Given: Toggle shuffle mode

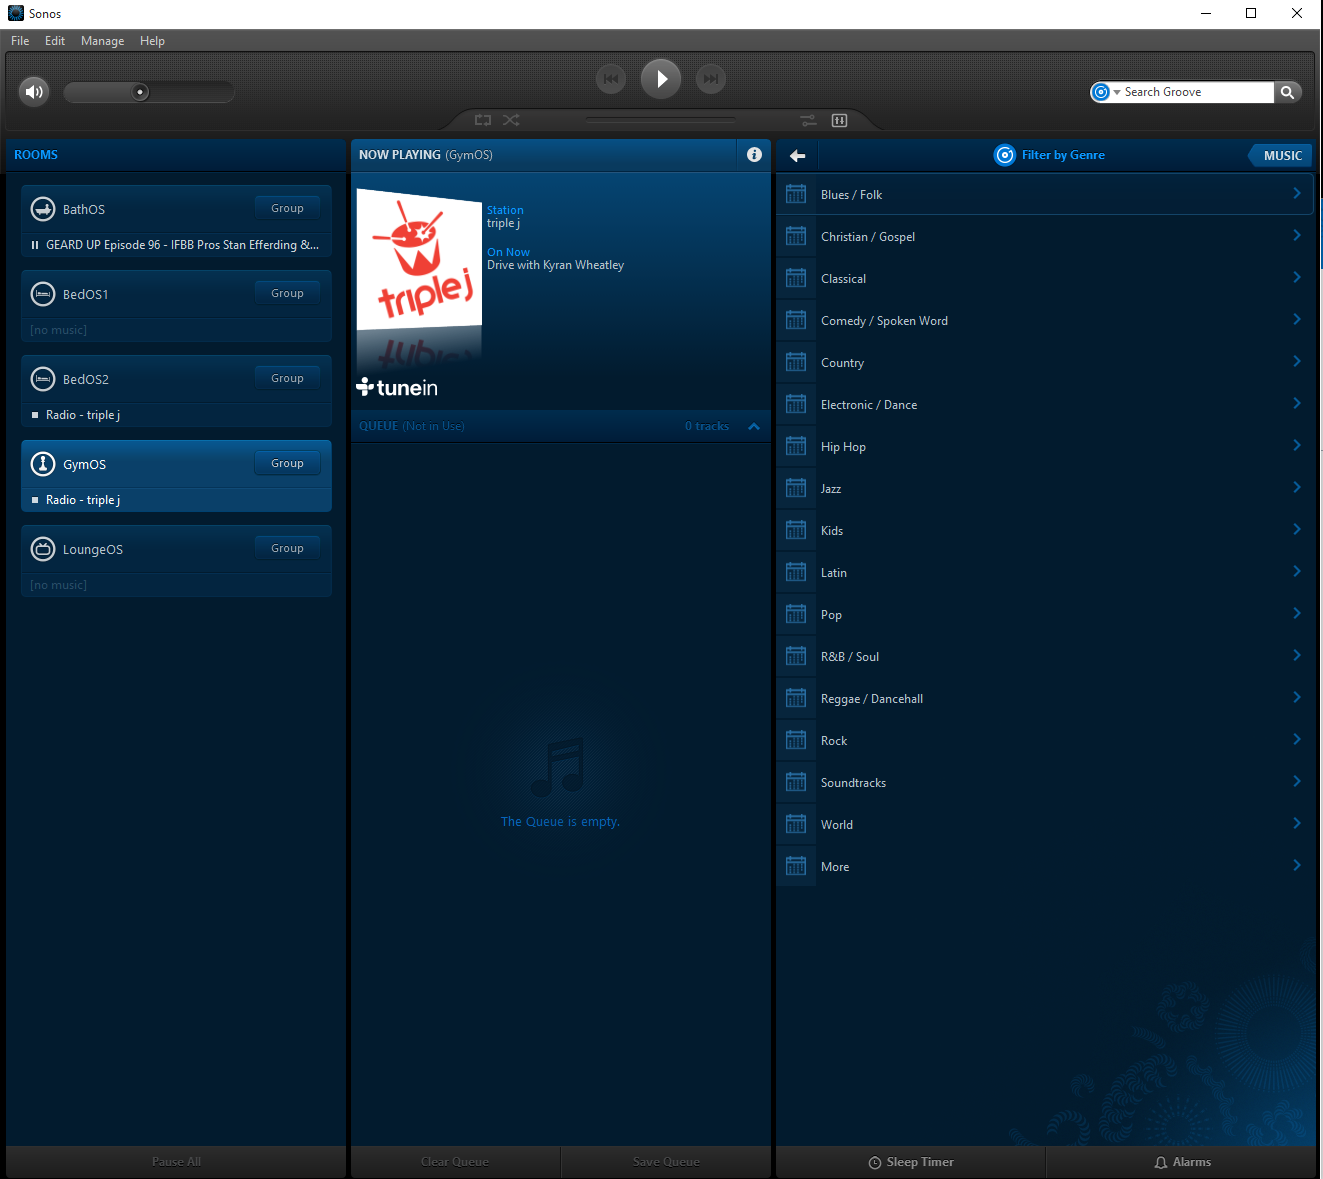Looking at the screenshot, I should tap(511, 120).
